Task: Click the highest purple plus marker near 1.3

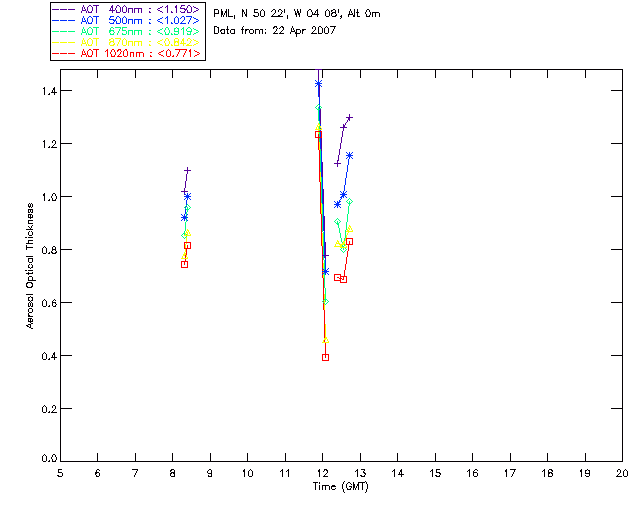Action: [349, 118]
